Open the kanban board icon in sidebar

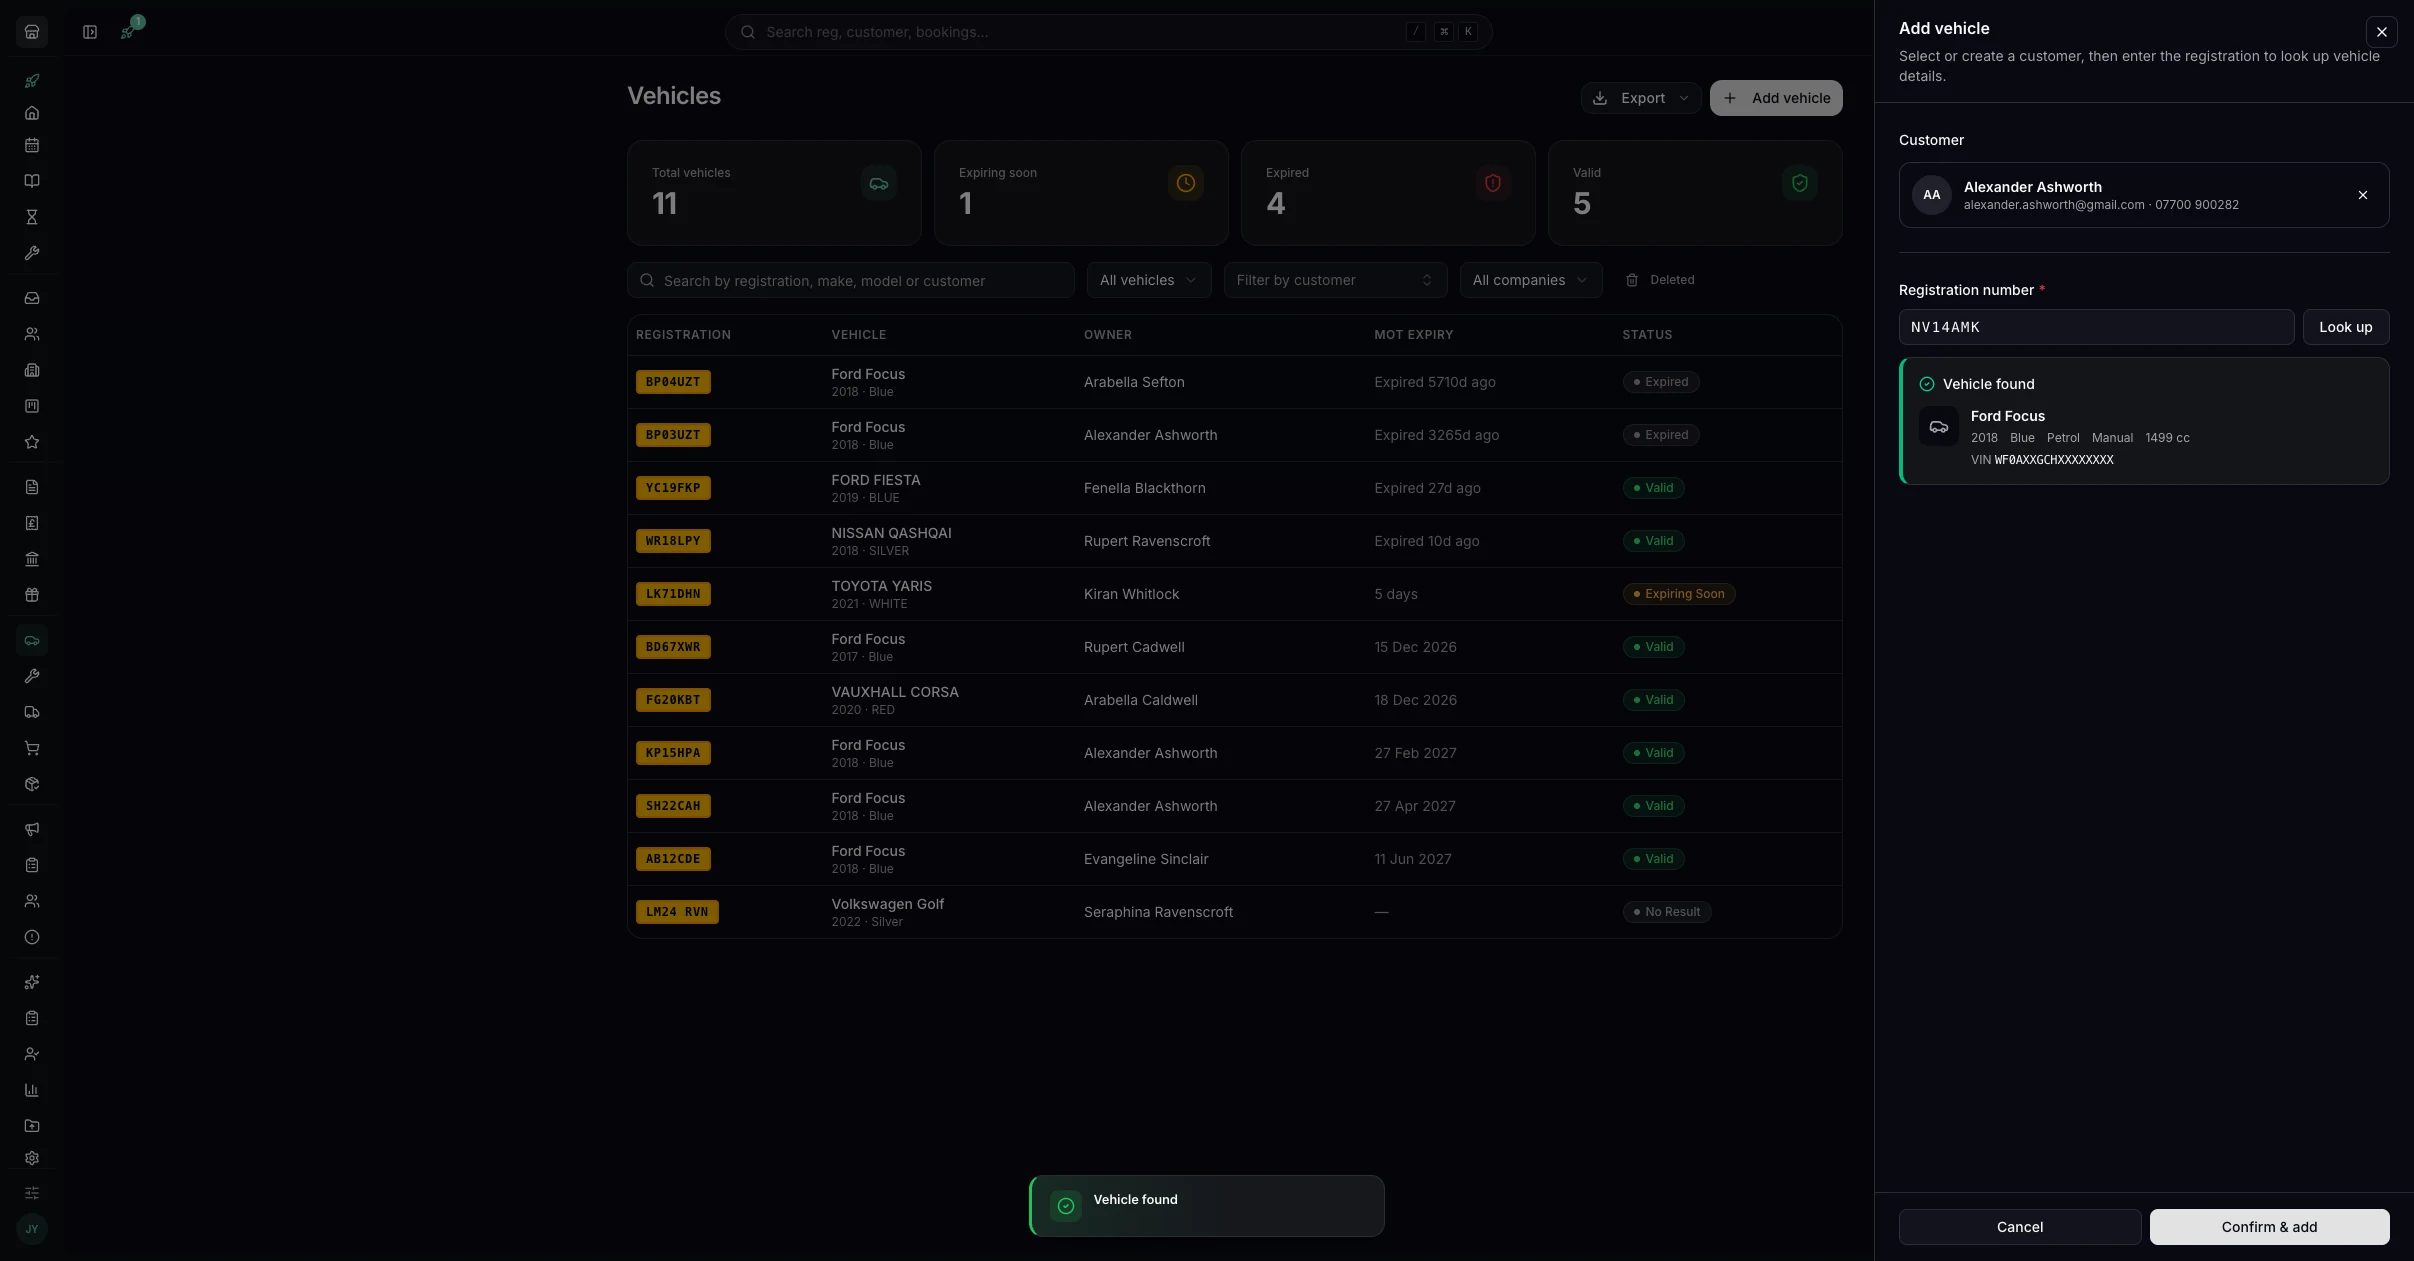tap(32, 406)
